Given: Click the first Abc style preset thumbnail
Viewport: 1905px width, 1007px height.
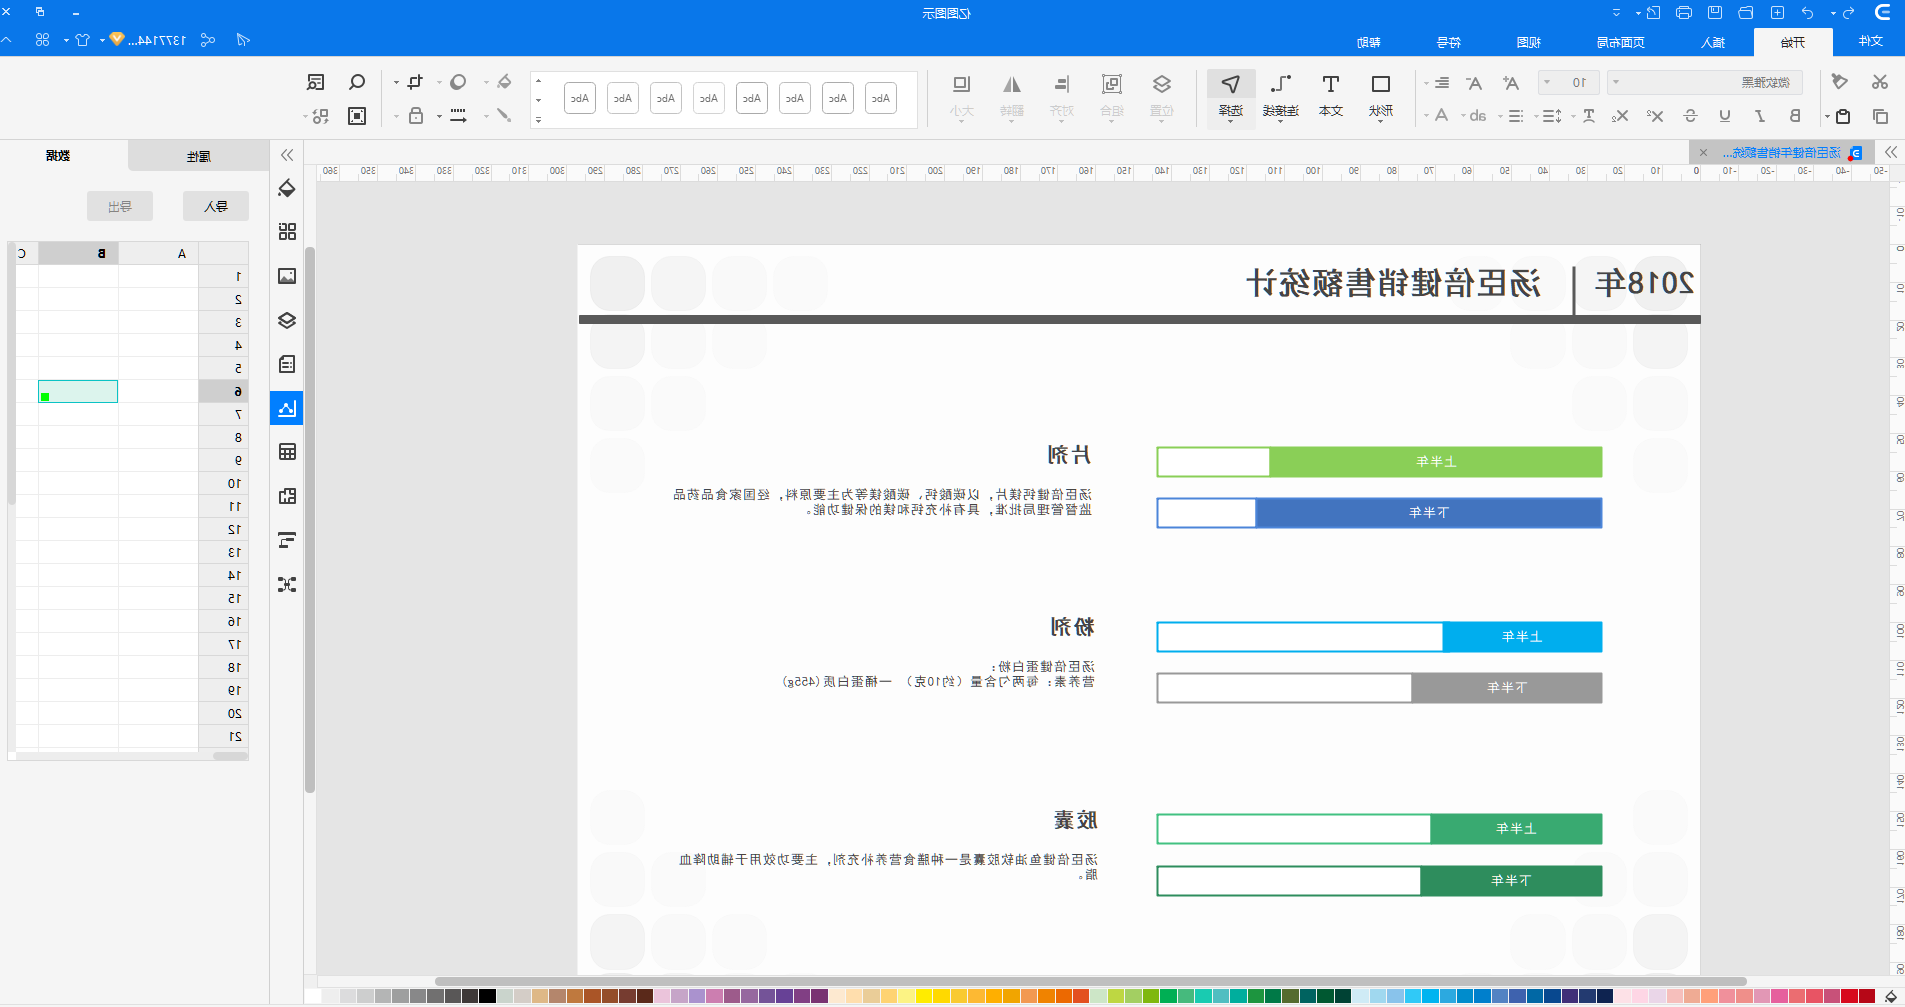Looking at the screenshot, I should coord(880,98).
